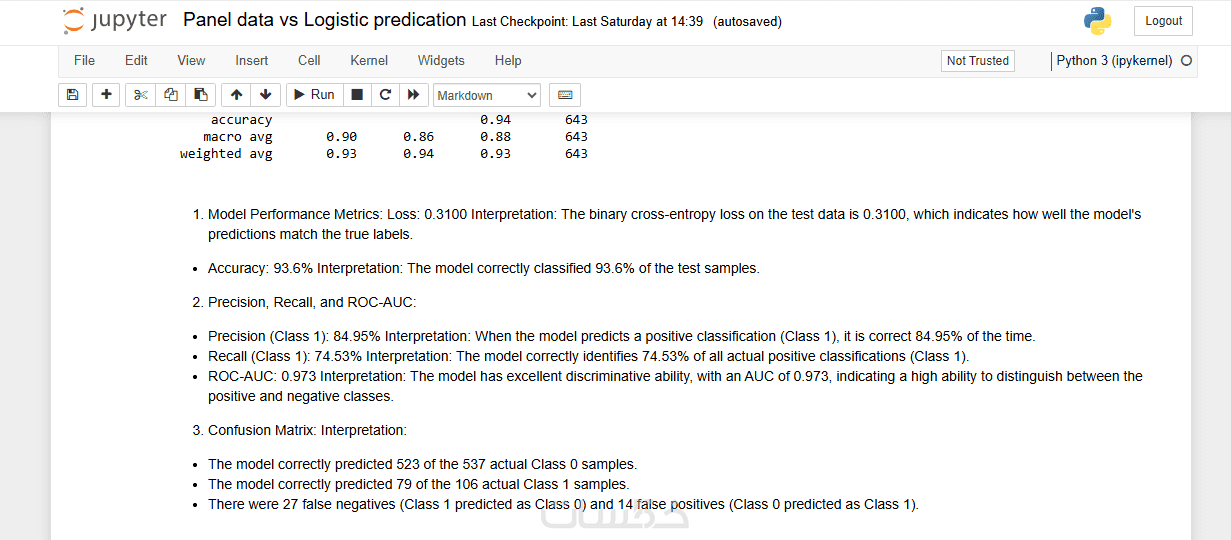This screenshot has width=1231, height=540.
Task: Click the save and checkpoint icon
Action: 72,95
